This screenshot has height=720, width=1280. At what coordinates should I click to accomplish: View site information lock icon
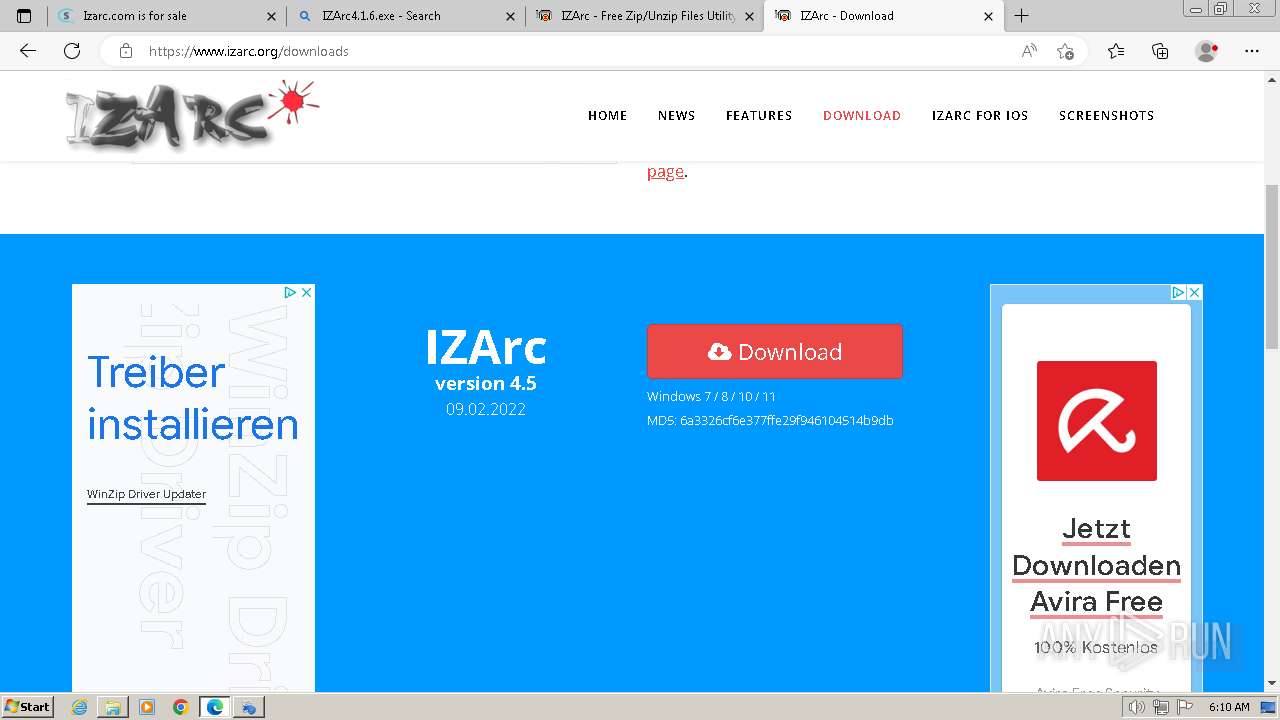tap(126, 51)
